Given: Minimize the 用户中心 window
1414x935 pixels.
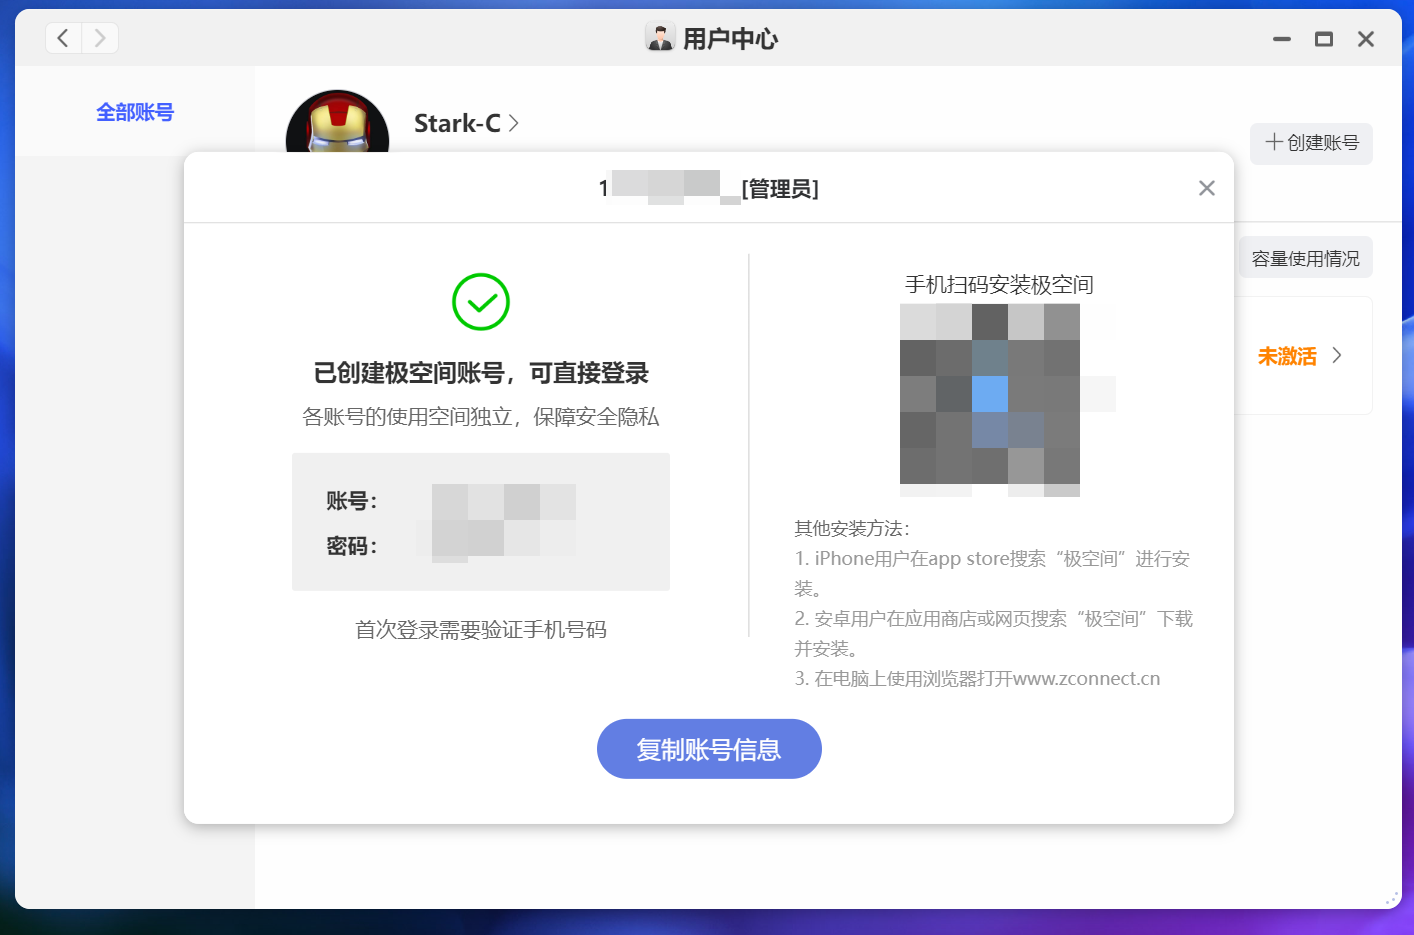Looking at the screenshot, I should 1282,39.
